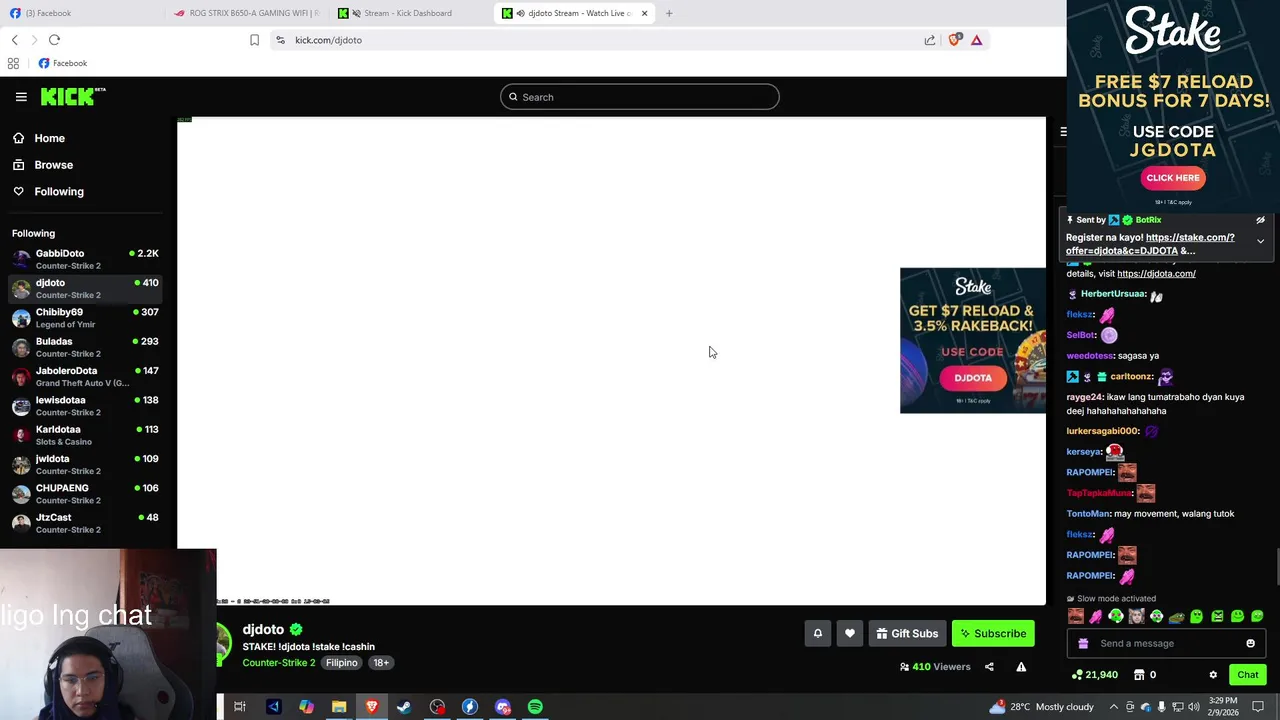This screenshot has width=1280, height=720.
Task: Open Discord from the taskbar
Action: pyautogui.click(x=502, y=707)
